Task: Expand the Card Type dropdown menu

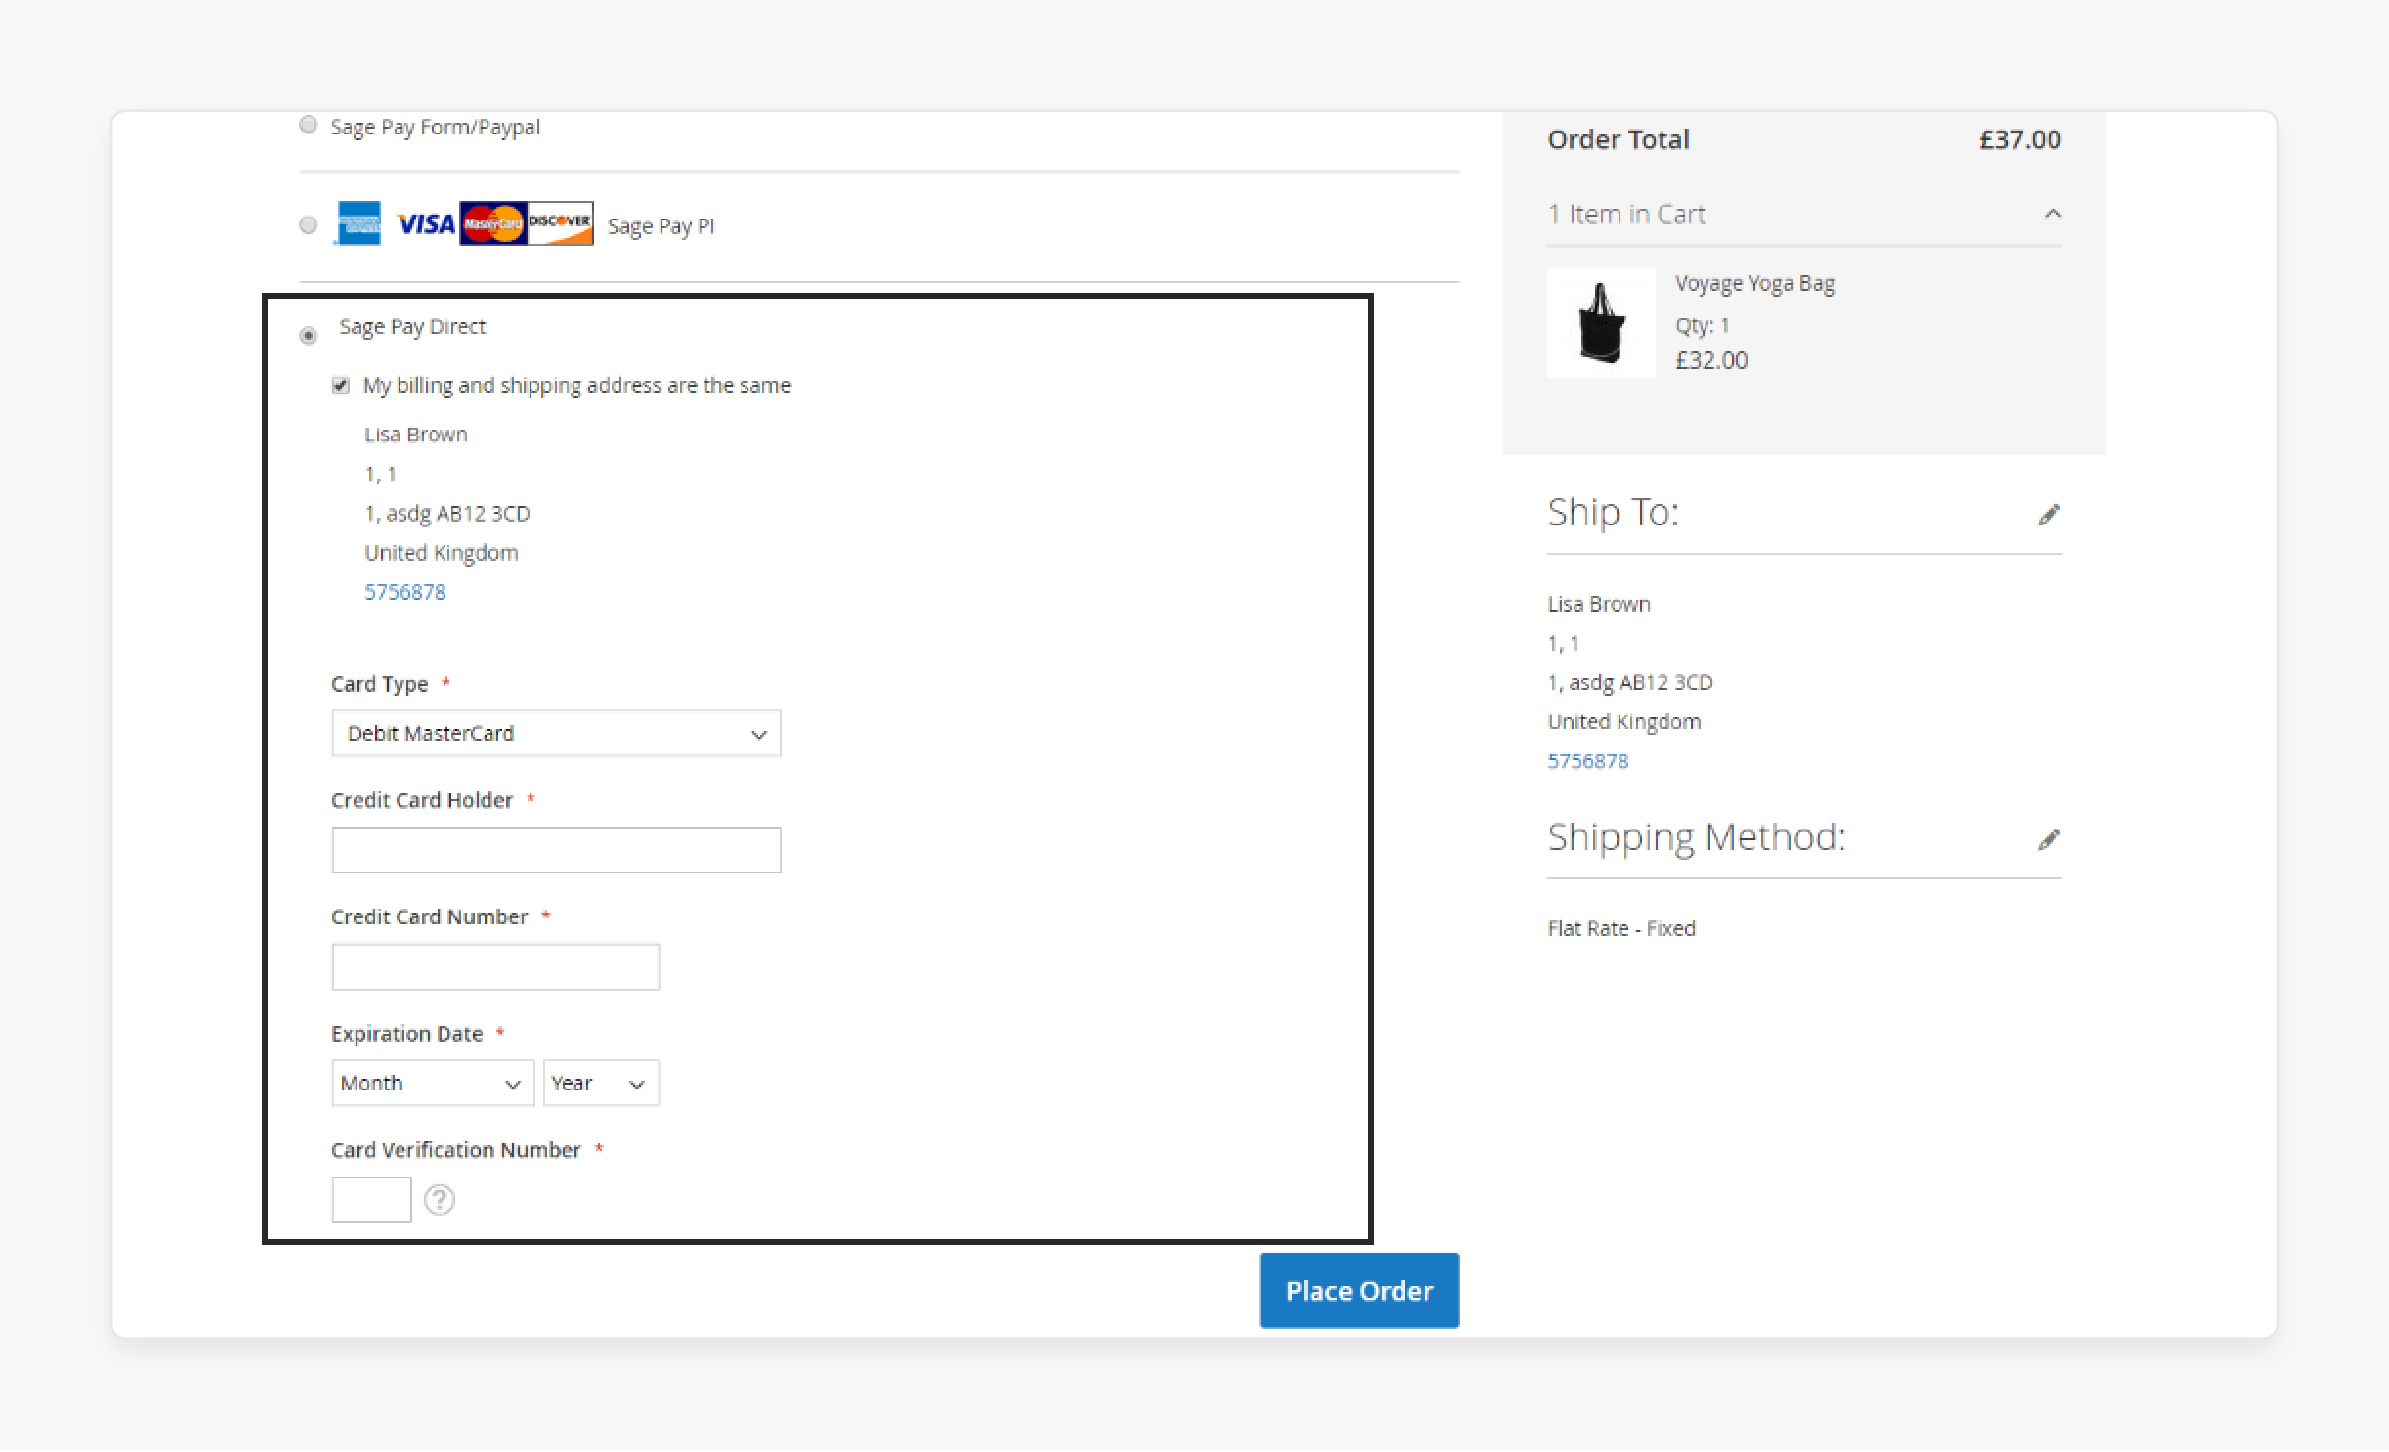Action: point(556,734)
